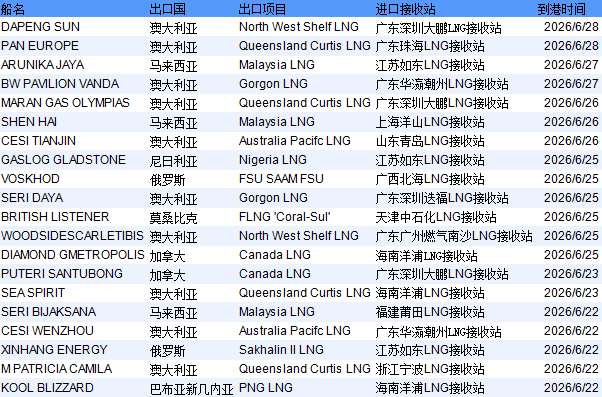
Task: Click Gorgon LNG in SERI DAYA row
Action: (x=273, y=198)
